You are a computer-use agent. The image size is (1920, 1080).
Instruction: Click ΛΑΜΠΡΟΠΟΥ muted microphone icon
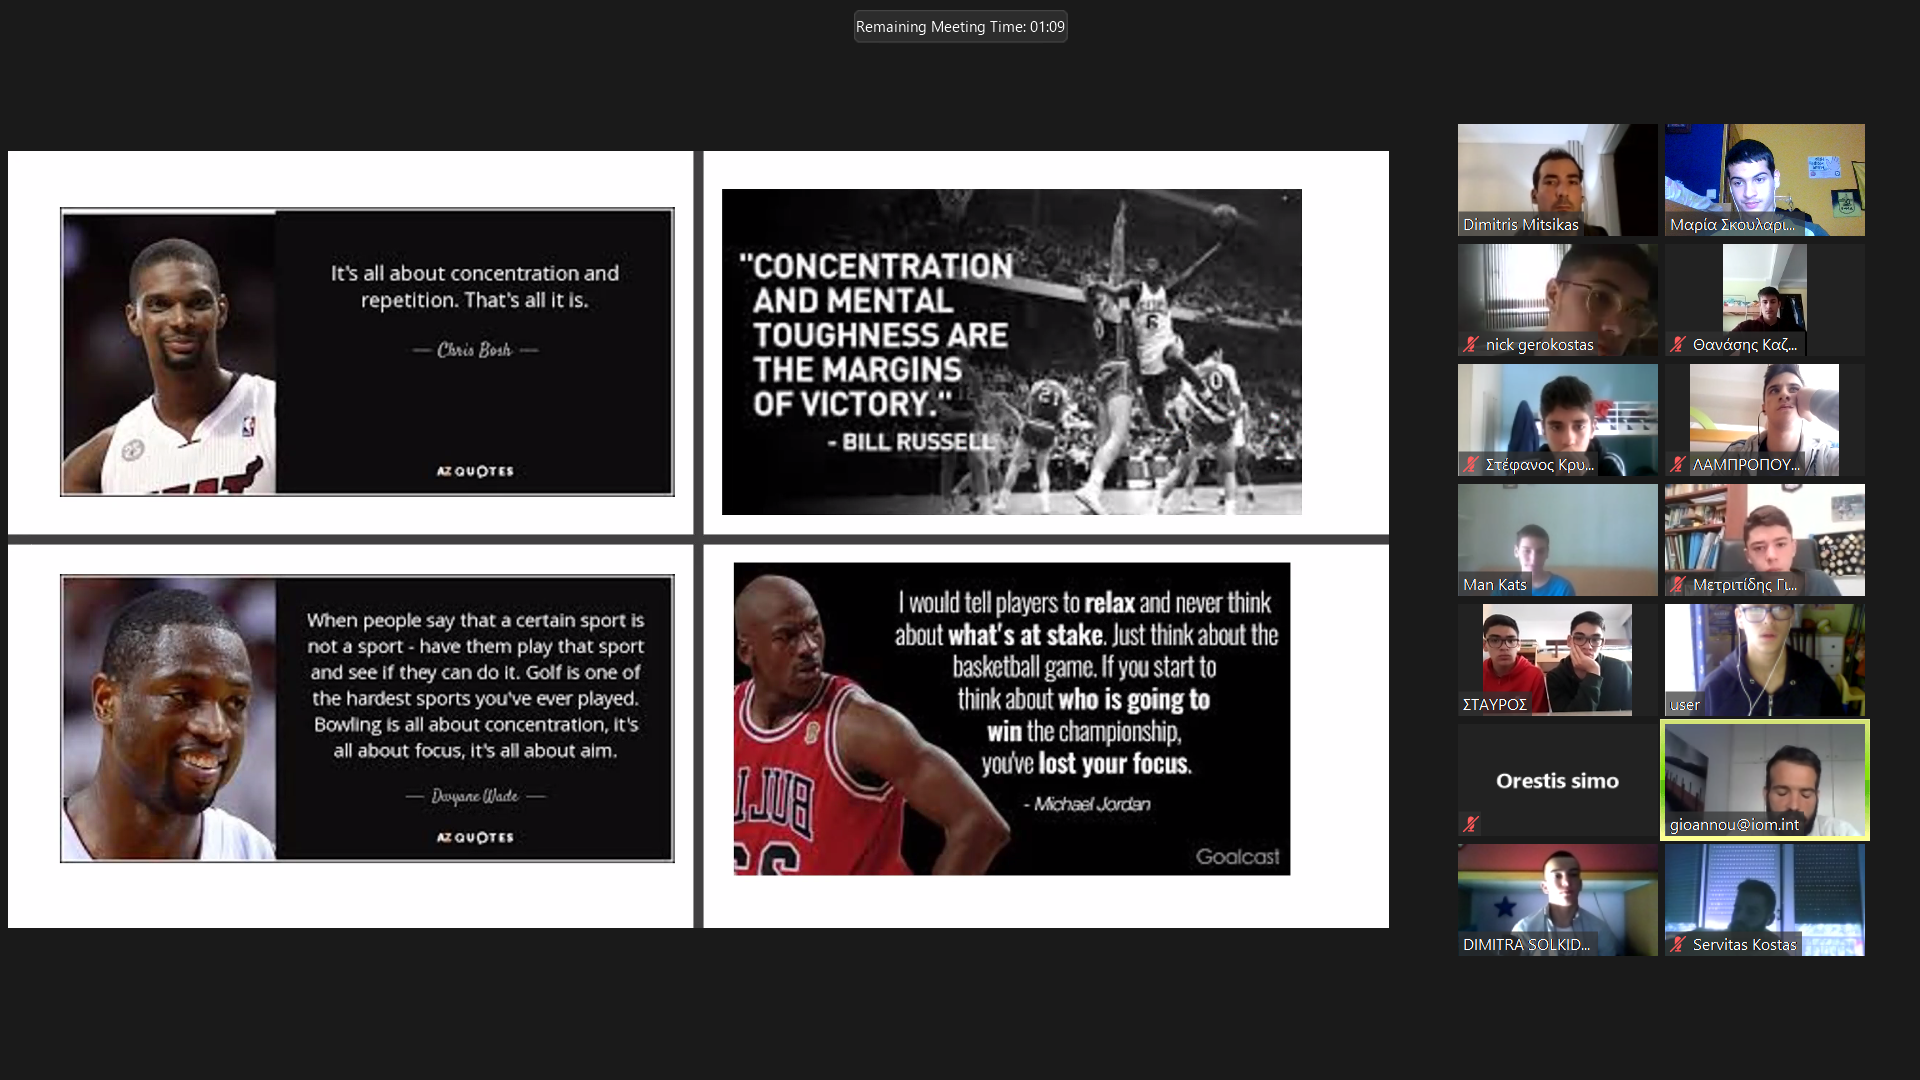pyautogui.click(x=1678, y=465)
